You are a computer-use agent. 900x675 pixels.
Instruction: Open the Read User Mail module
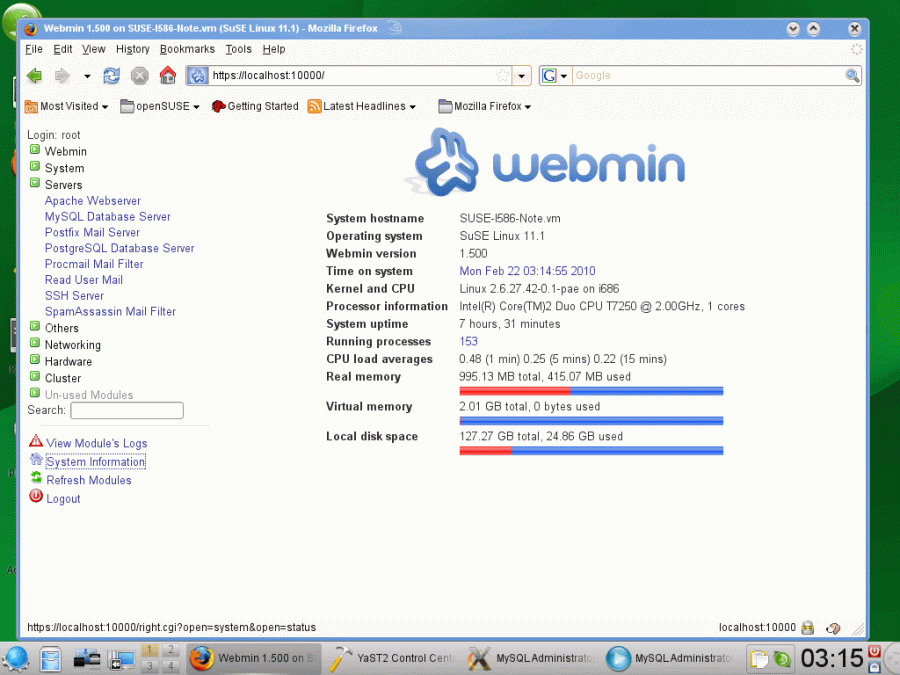84,280
